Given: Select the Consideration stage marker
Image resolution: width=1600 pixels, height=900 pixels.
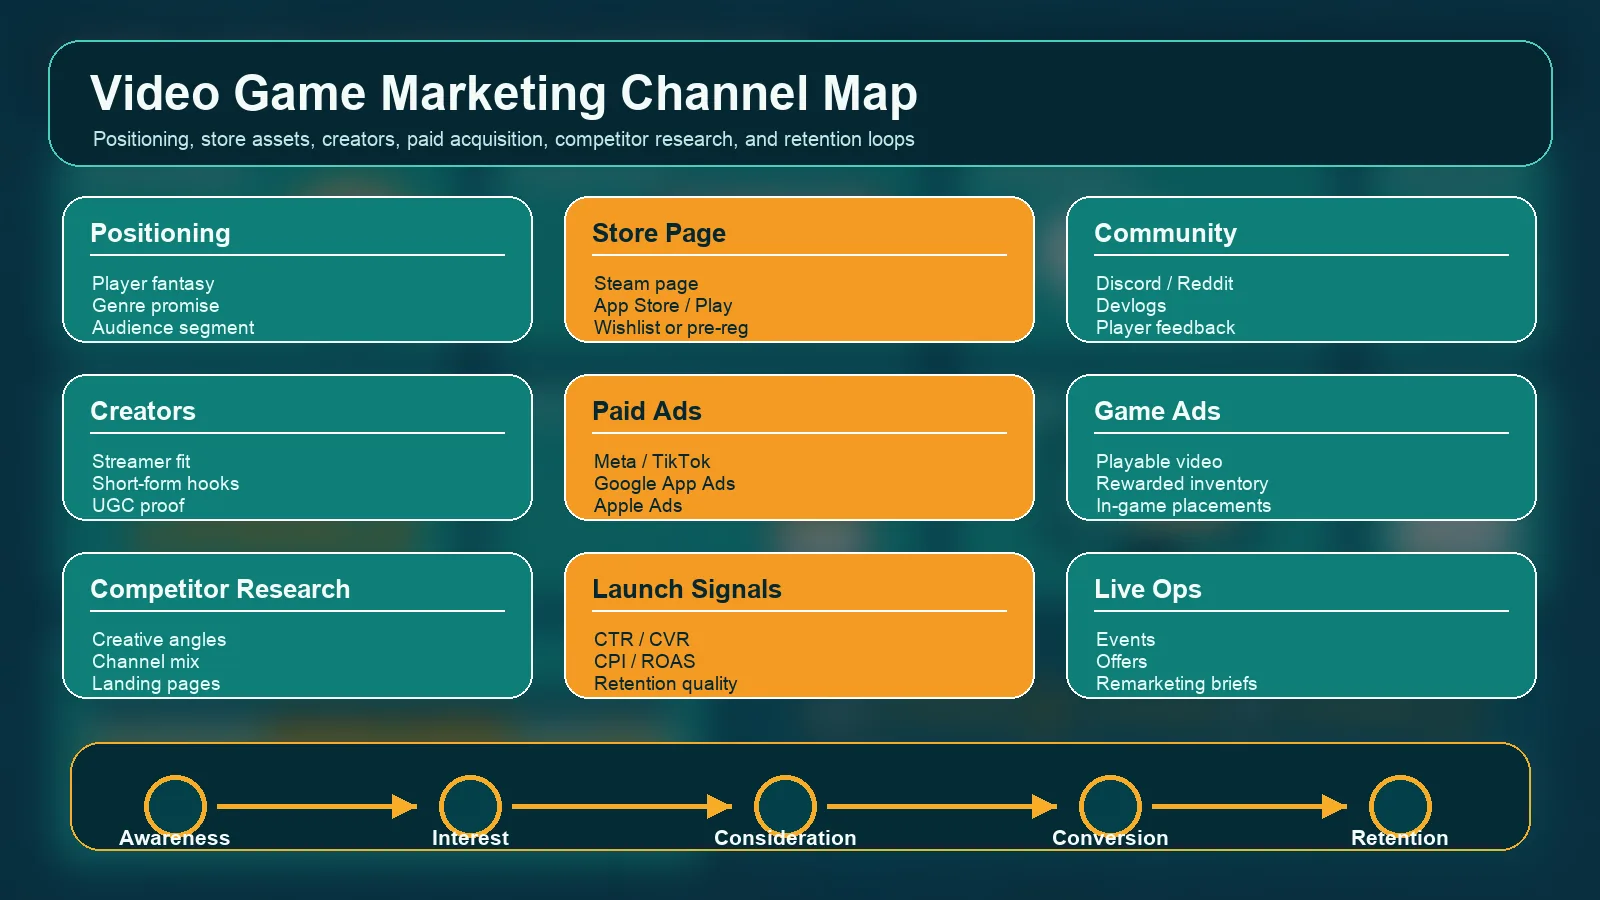Looking at the screenshot, I should click(787, 806).
